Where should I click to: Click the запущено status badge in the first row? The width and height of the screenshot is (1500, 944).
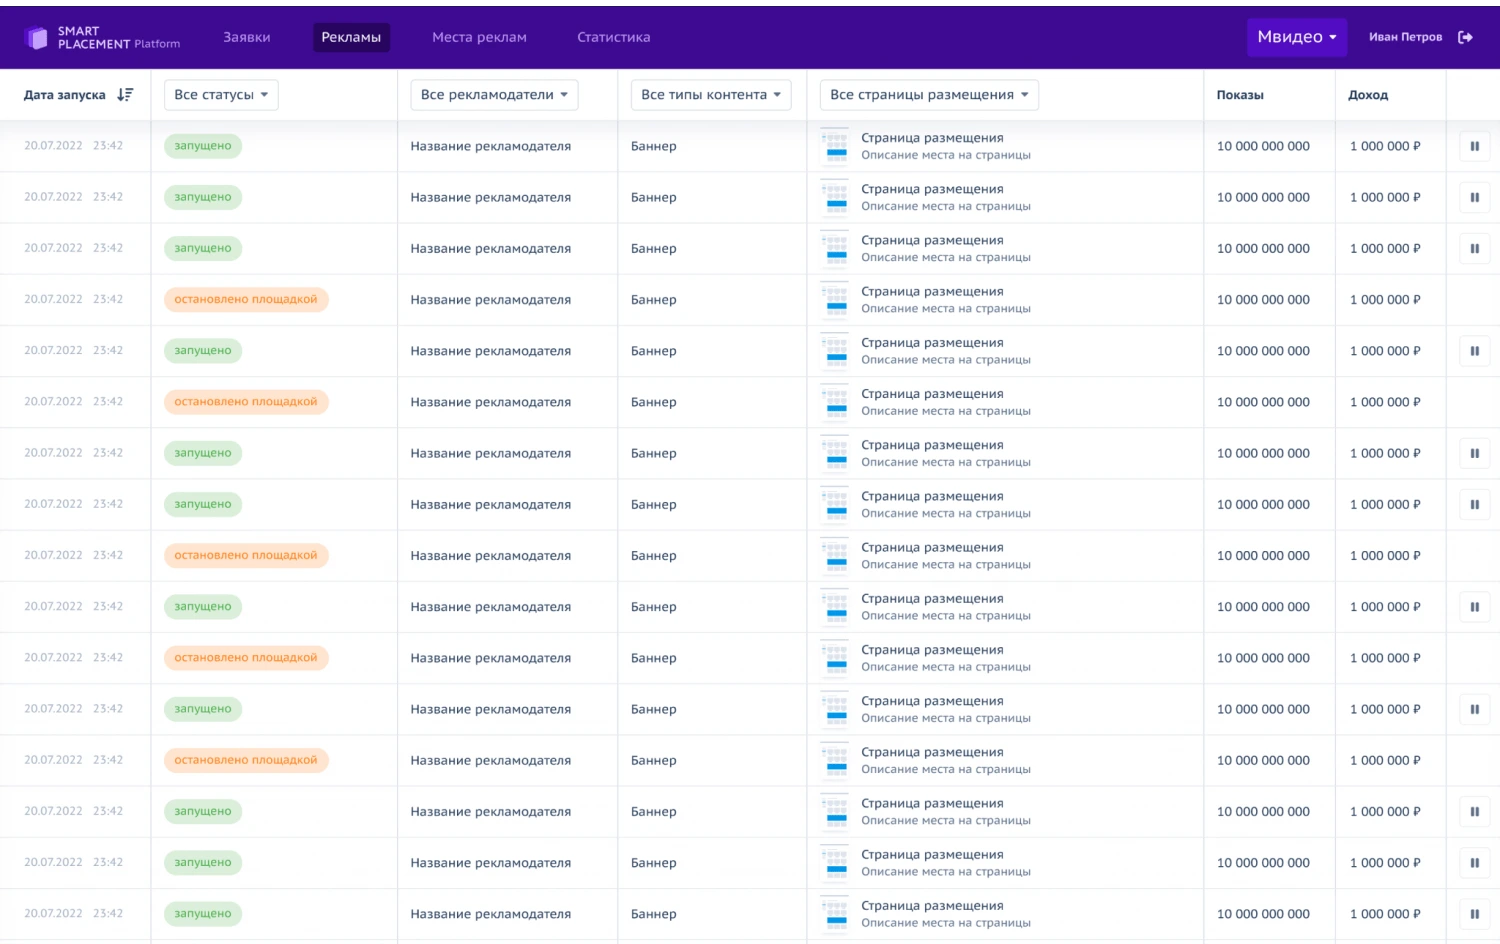(203, 146)
